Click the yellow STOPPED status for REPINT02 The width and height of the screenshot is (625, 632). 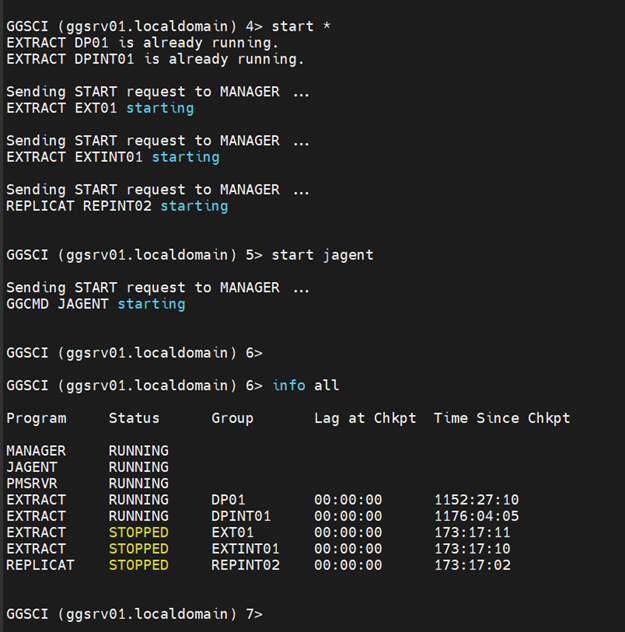click(138, 565)
